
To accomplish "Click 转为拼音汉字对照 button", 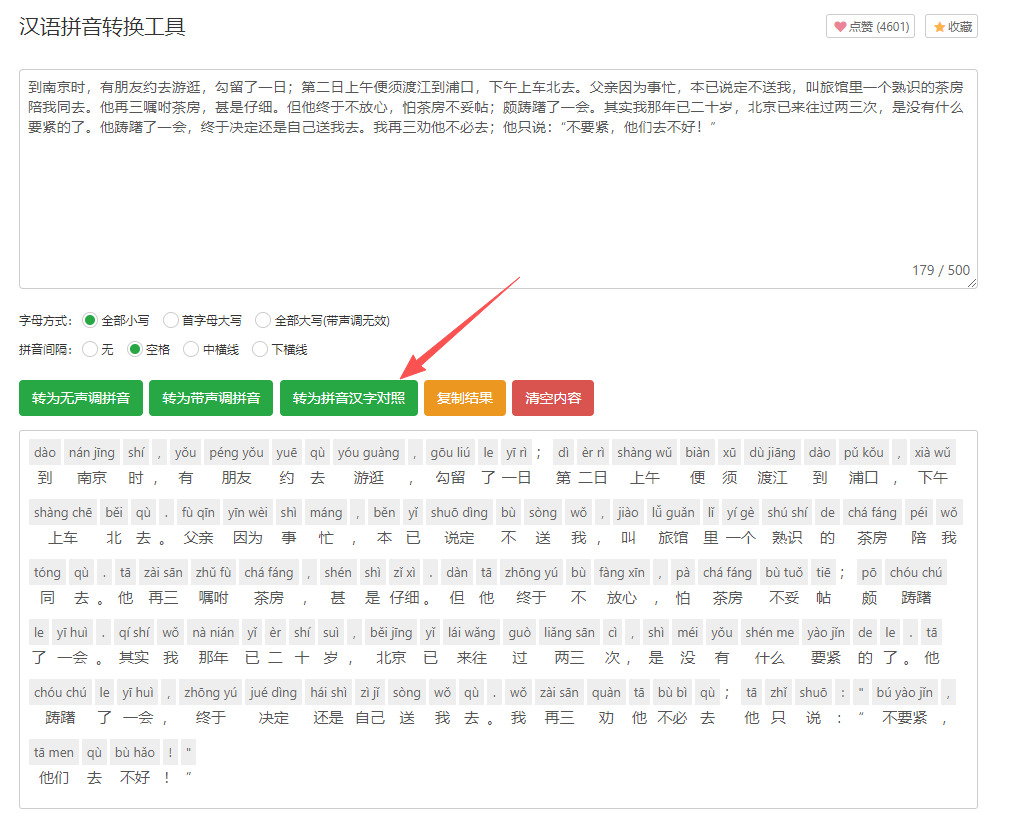I will click(348, 398).
